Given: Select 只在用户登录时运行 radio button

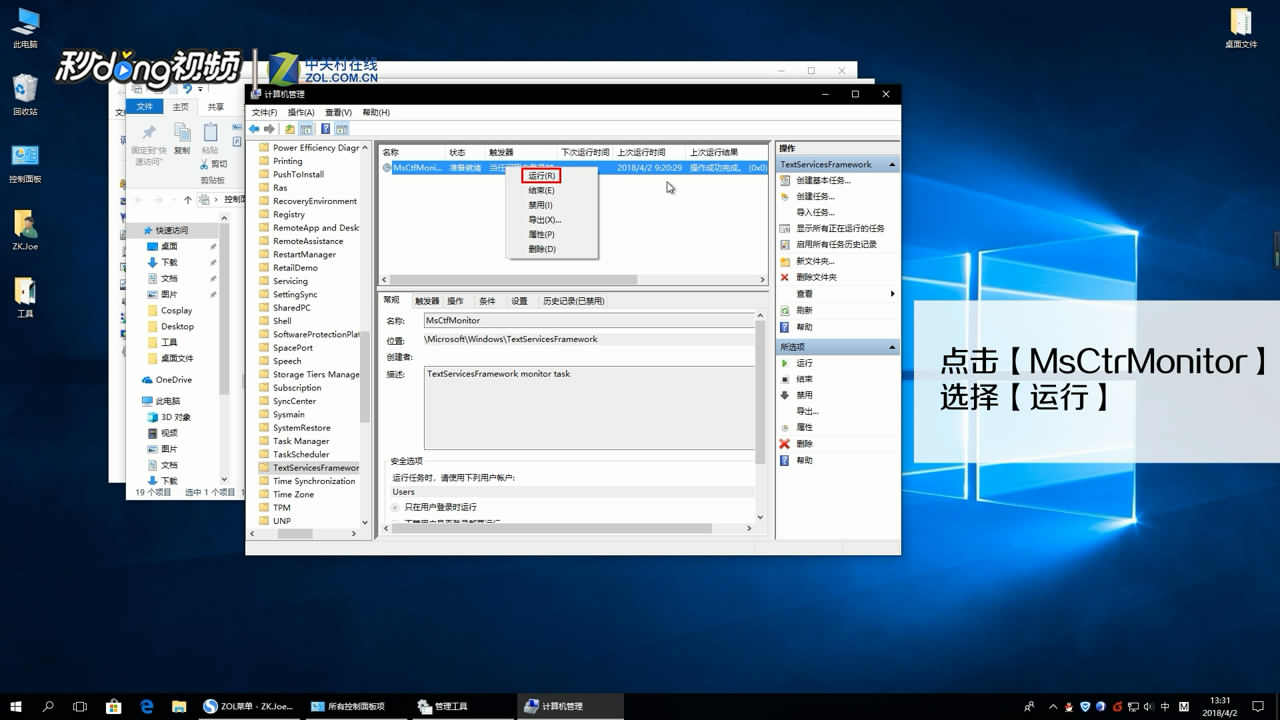Looking at the screenshot, I should point(396,507).
